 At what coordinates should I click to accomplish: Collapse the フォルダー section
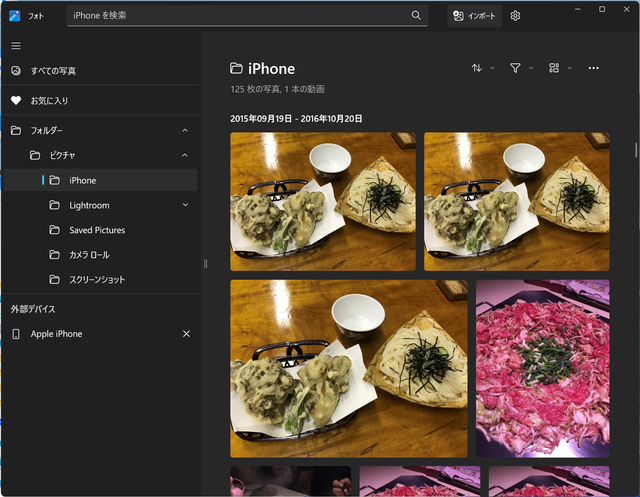(x=185, y=131)
